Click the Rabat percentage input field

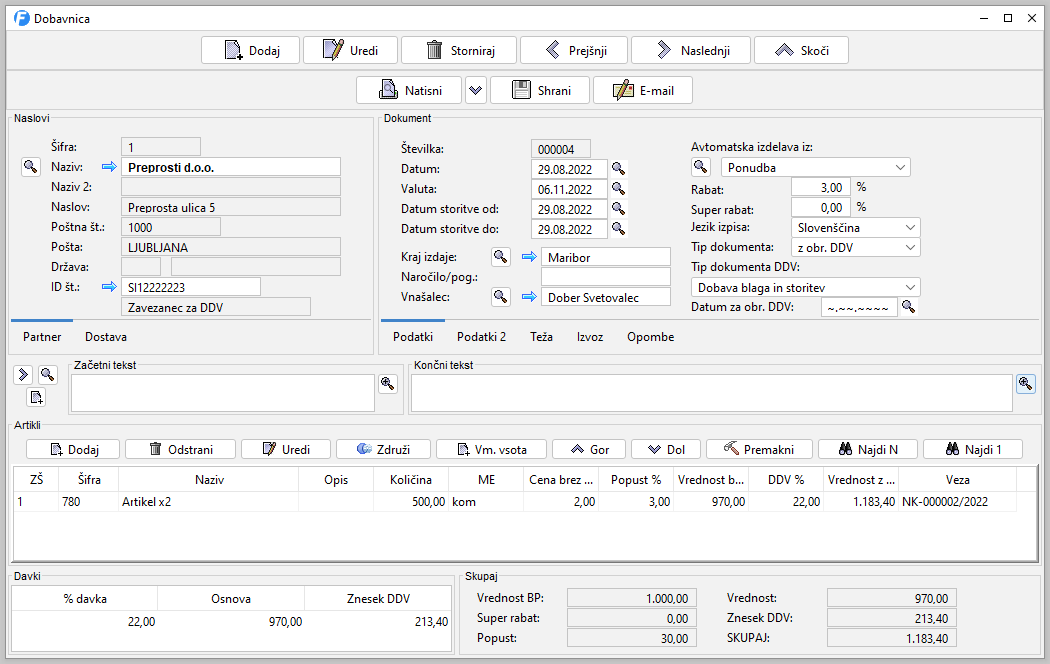pos(820,188)
